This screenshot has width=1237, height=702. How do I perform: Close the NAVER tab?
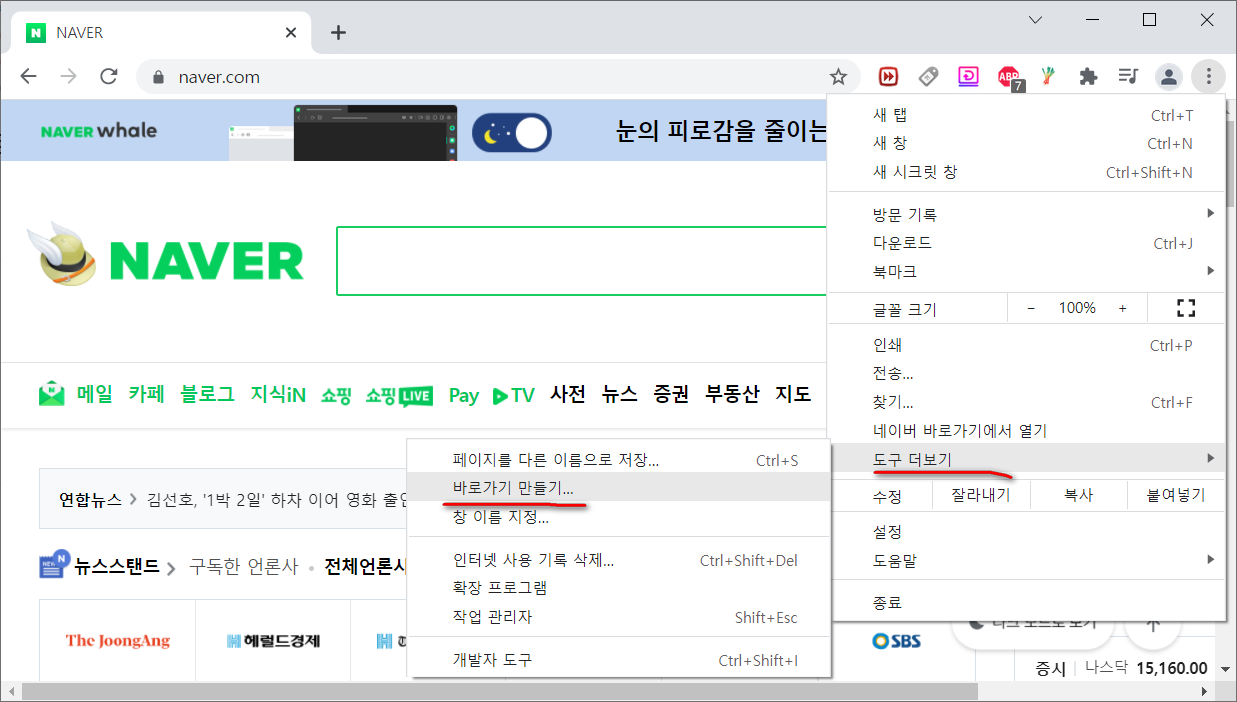[x=291, y=32]
